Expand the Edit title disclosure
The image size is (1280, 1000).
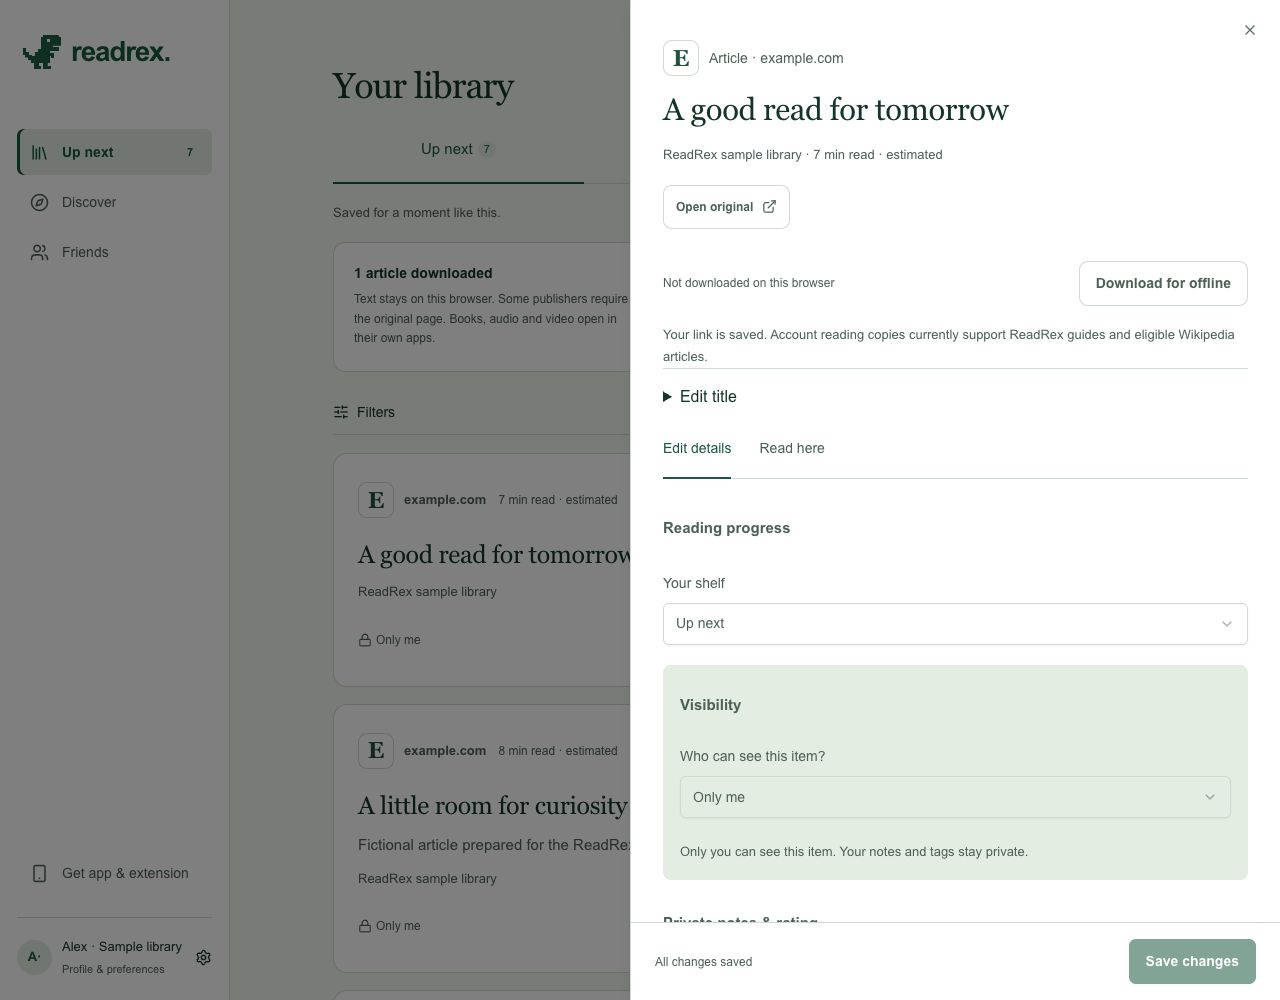tap(700, 397)
